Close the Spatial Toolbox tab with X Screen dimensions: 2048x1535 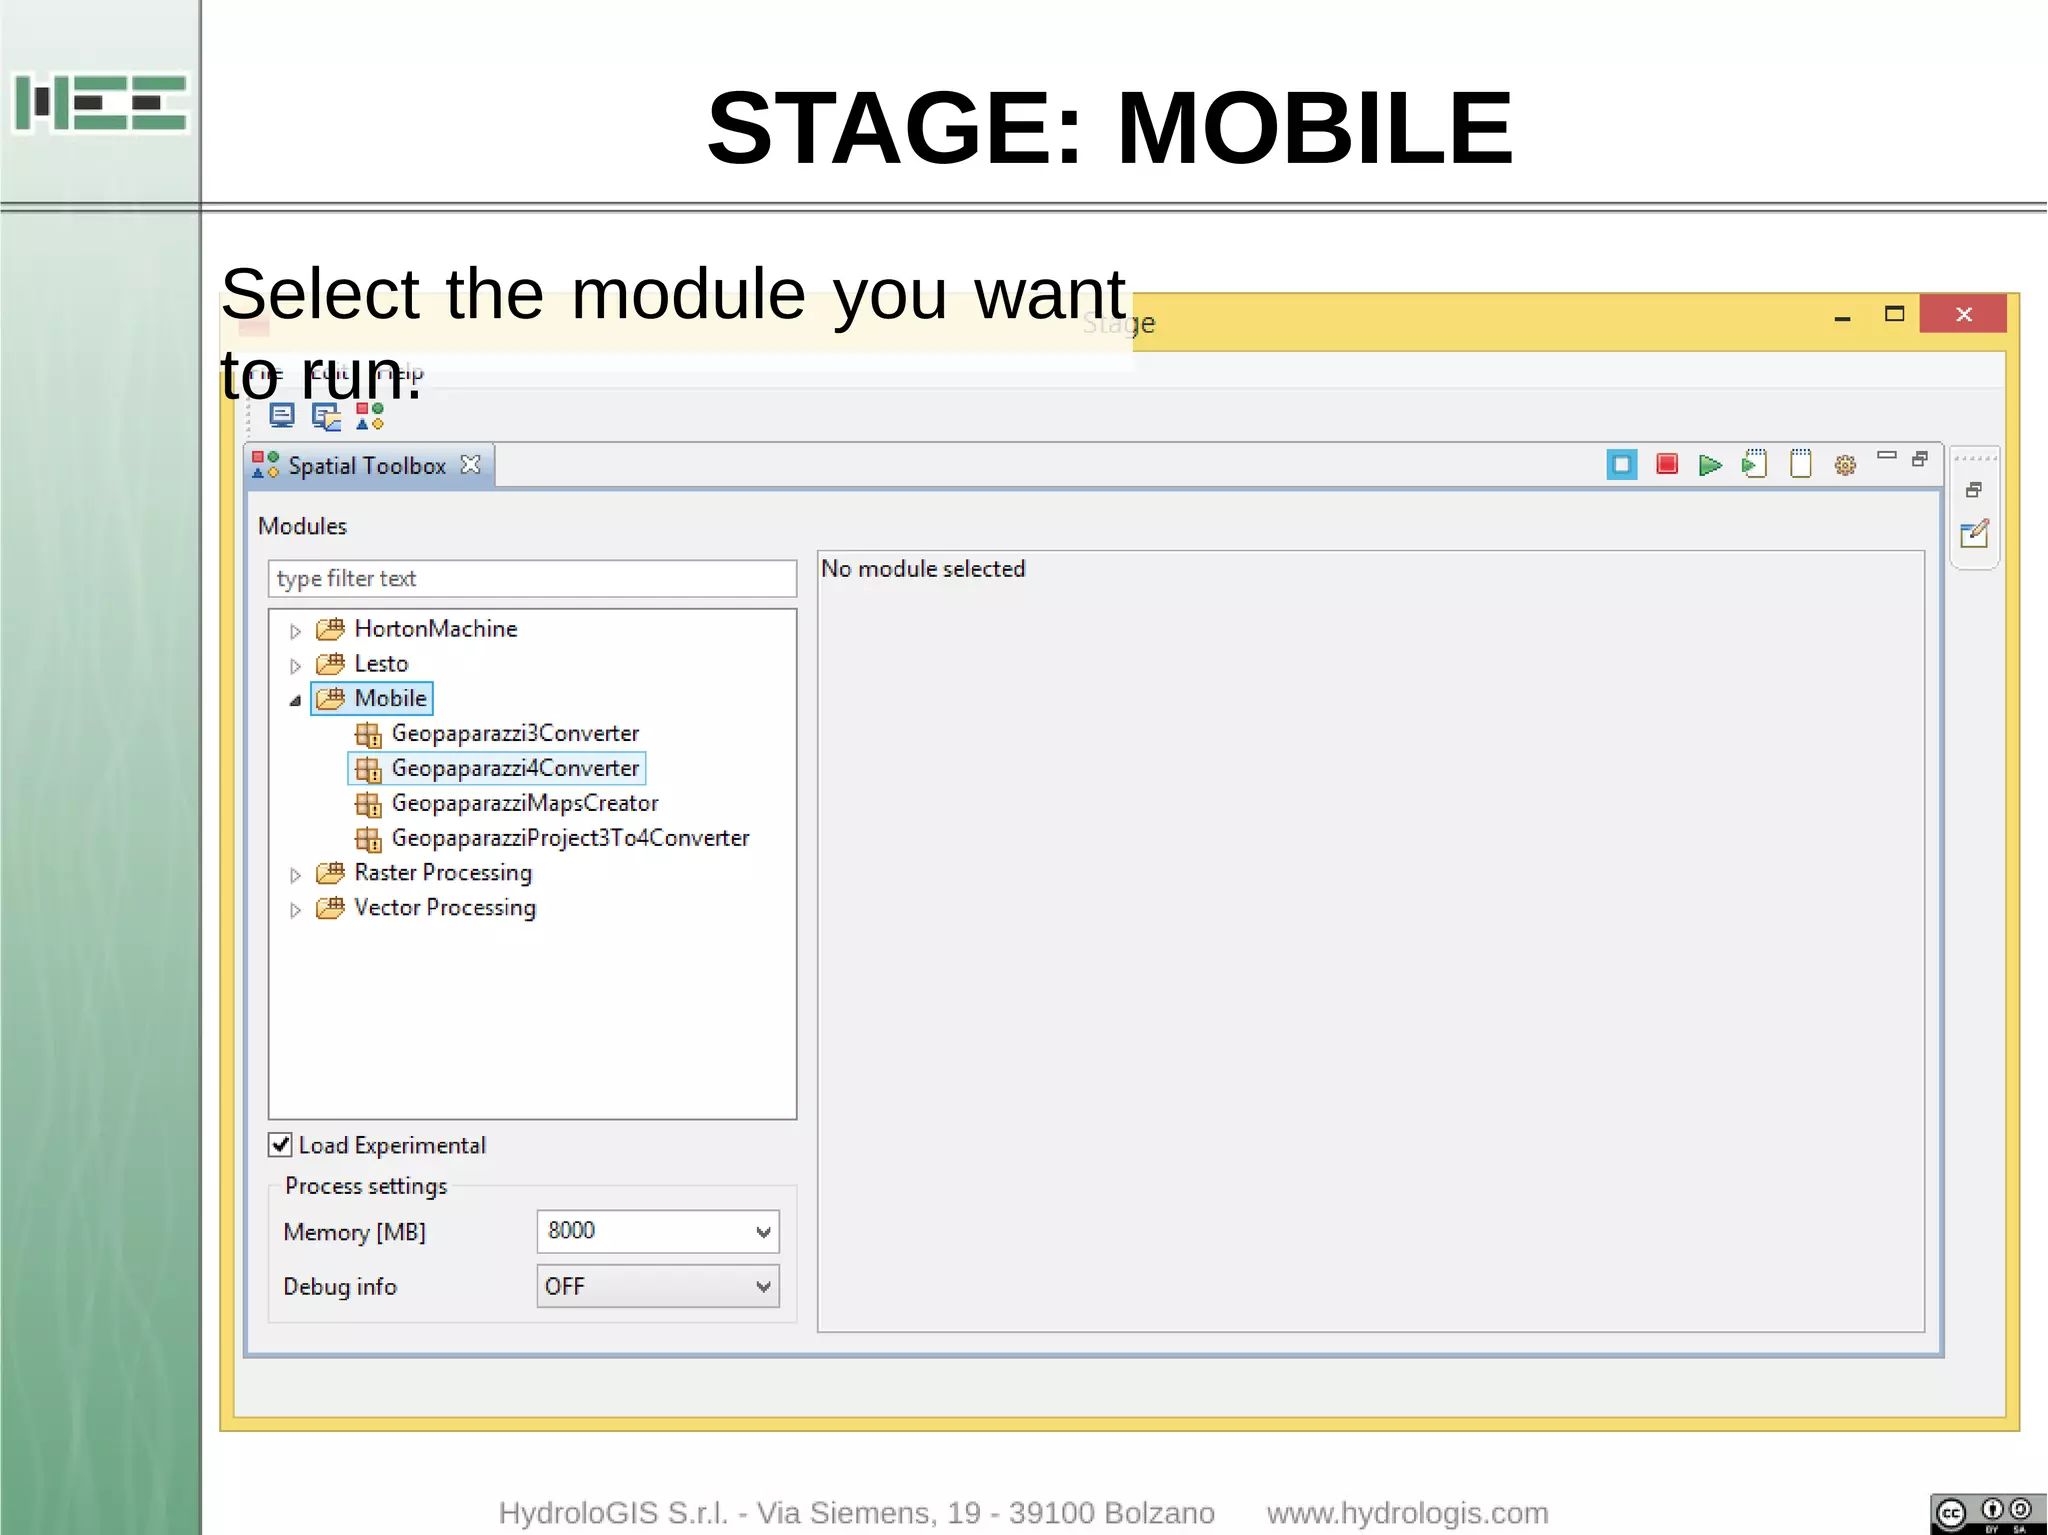[470, 465]
